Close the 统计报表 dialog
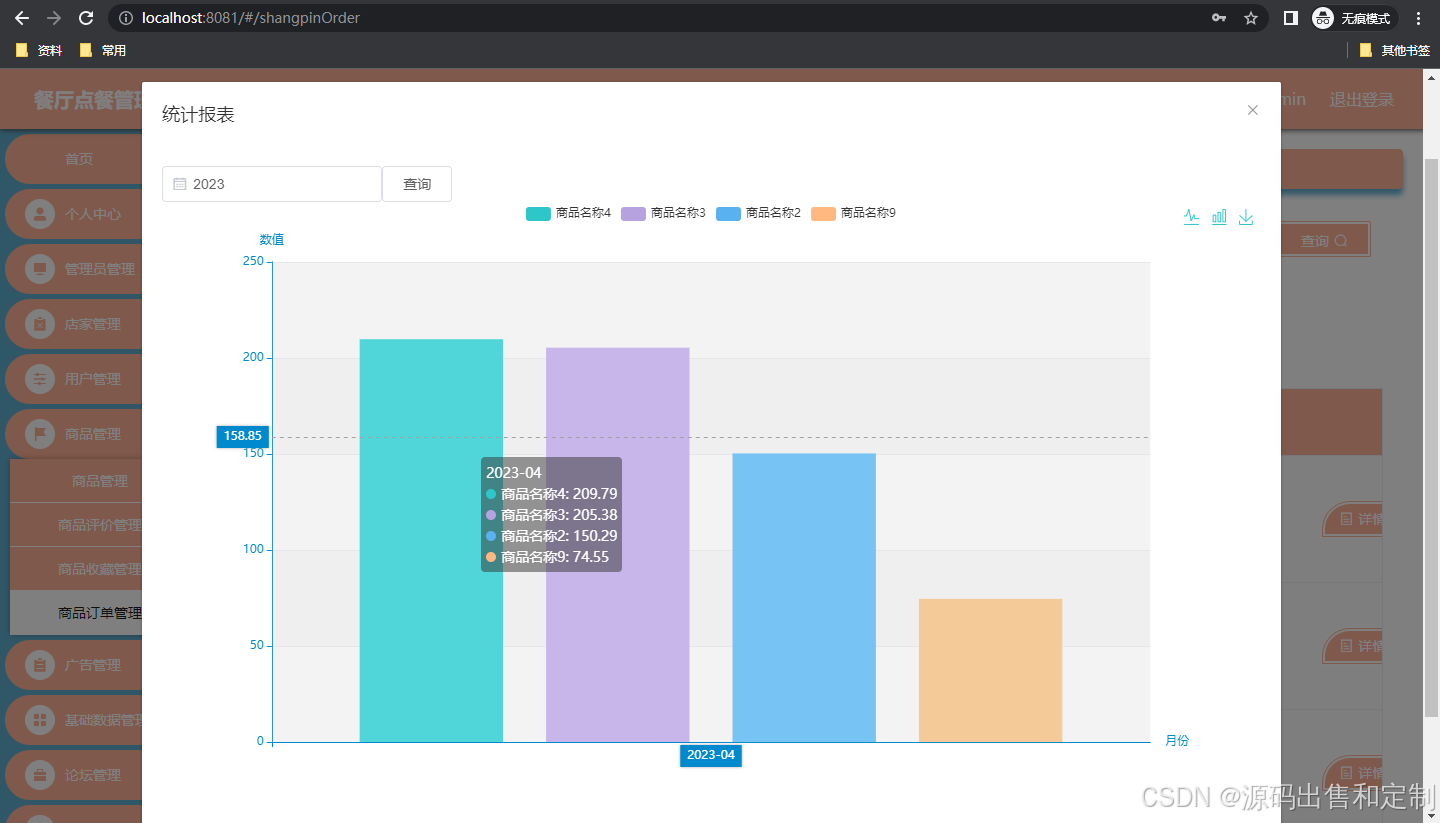Screen dimensions: 1440x823 (x=1253, y=110)
